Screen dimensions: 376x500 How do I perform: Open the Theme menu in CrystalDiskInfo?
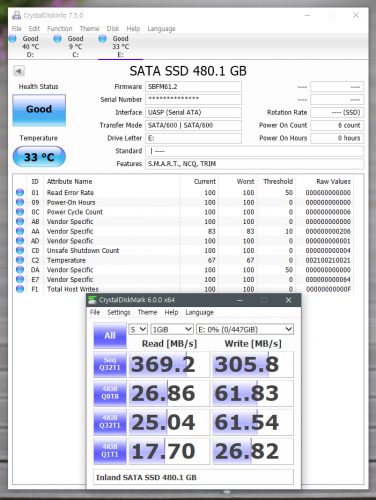pos(89,29)
